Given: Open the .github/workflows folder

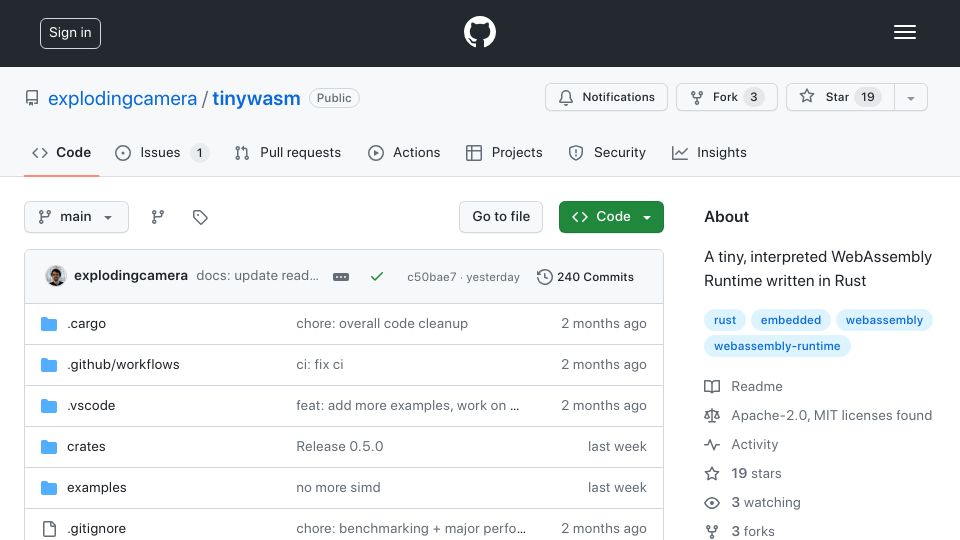Looking at the screenshot, I should click(123, 364).
